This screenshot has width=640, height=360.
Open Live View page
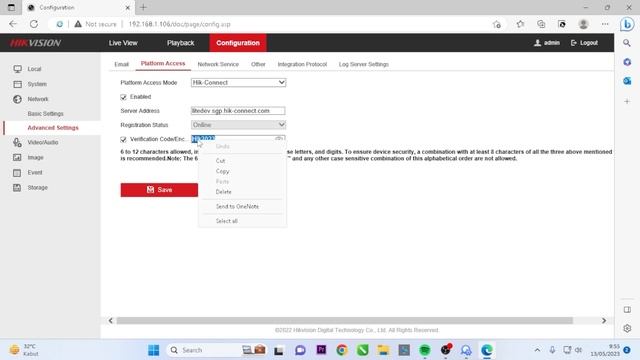(123, 43)
